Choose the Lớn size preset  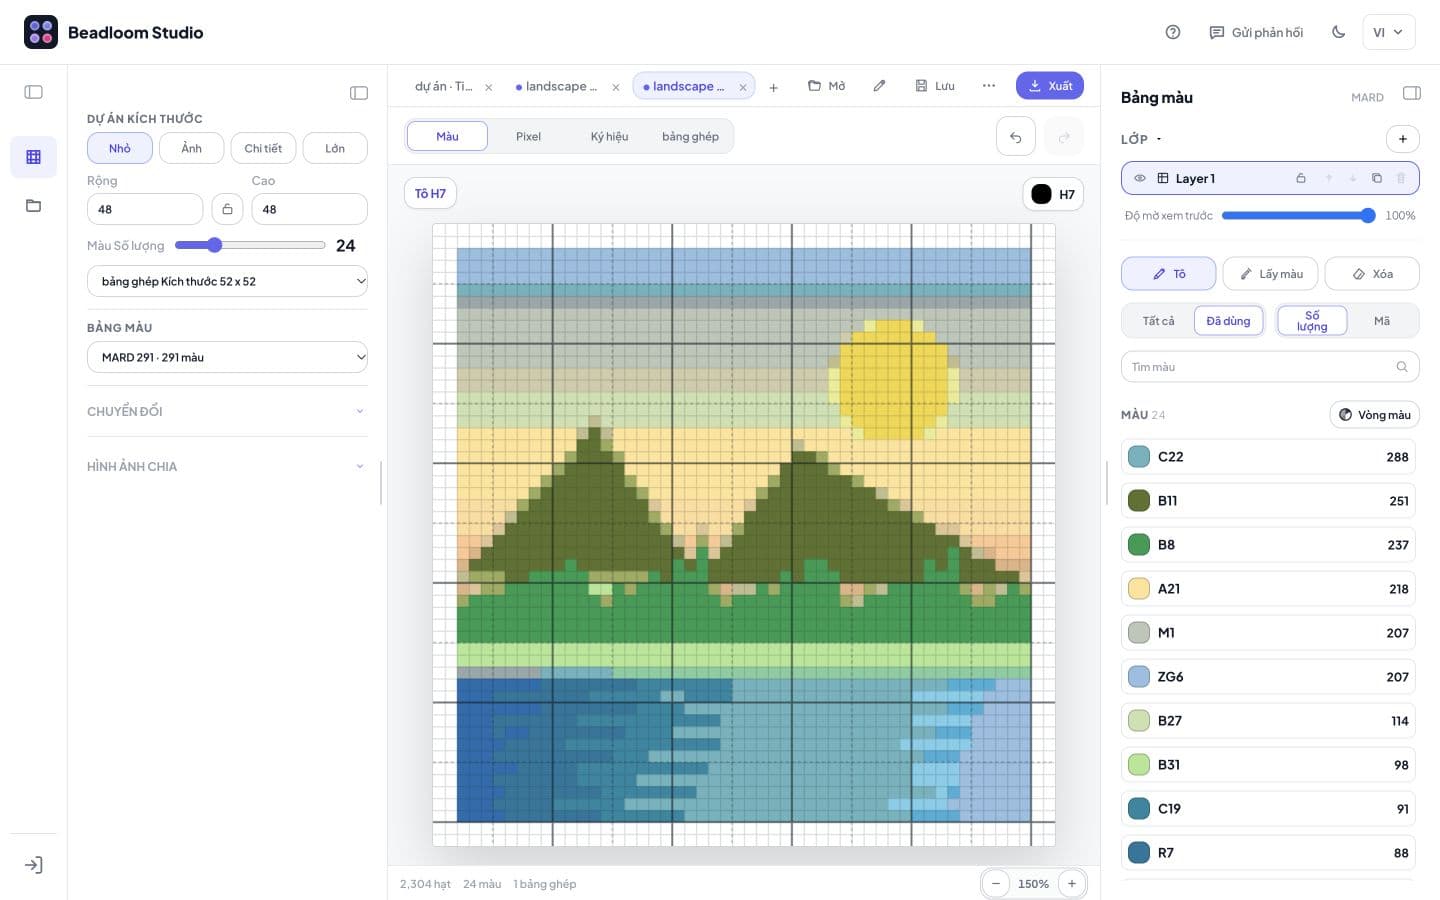335,148
